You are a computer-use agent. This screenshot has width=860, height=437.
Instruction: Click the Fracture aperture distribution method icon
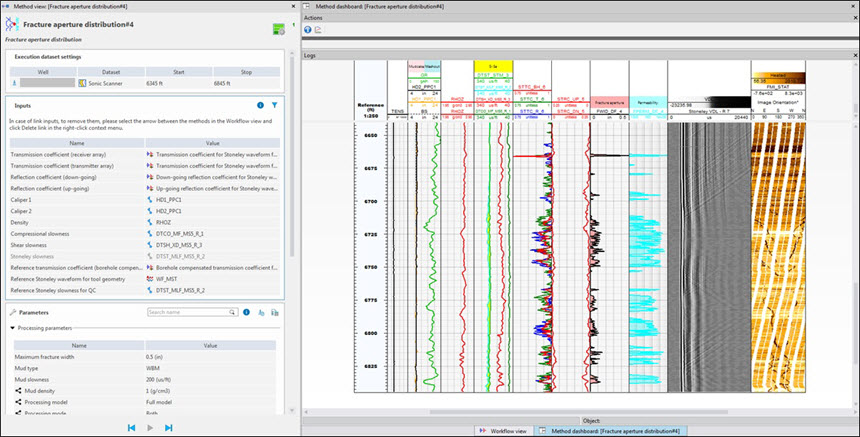12,24
